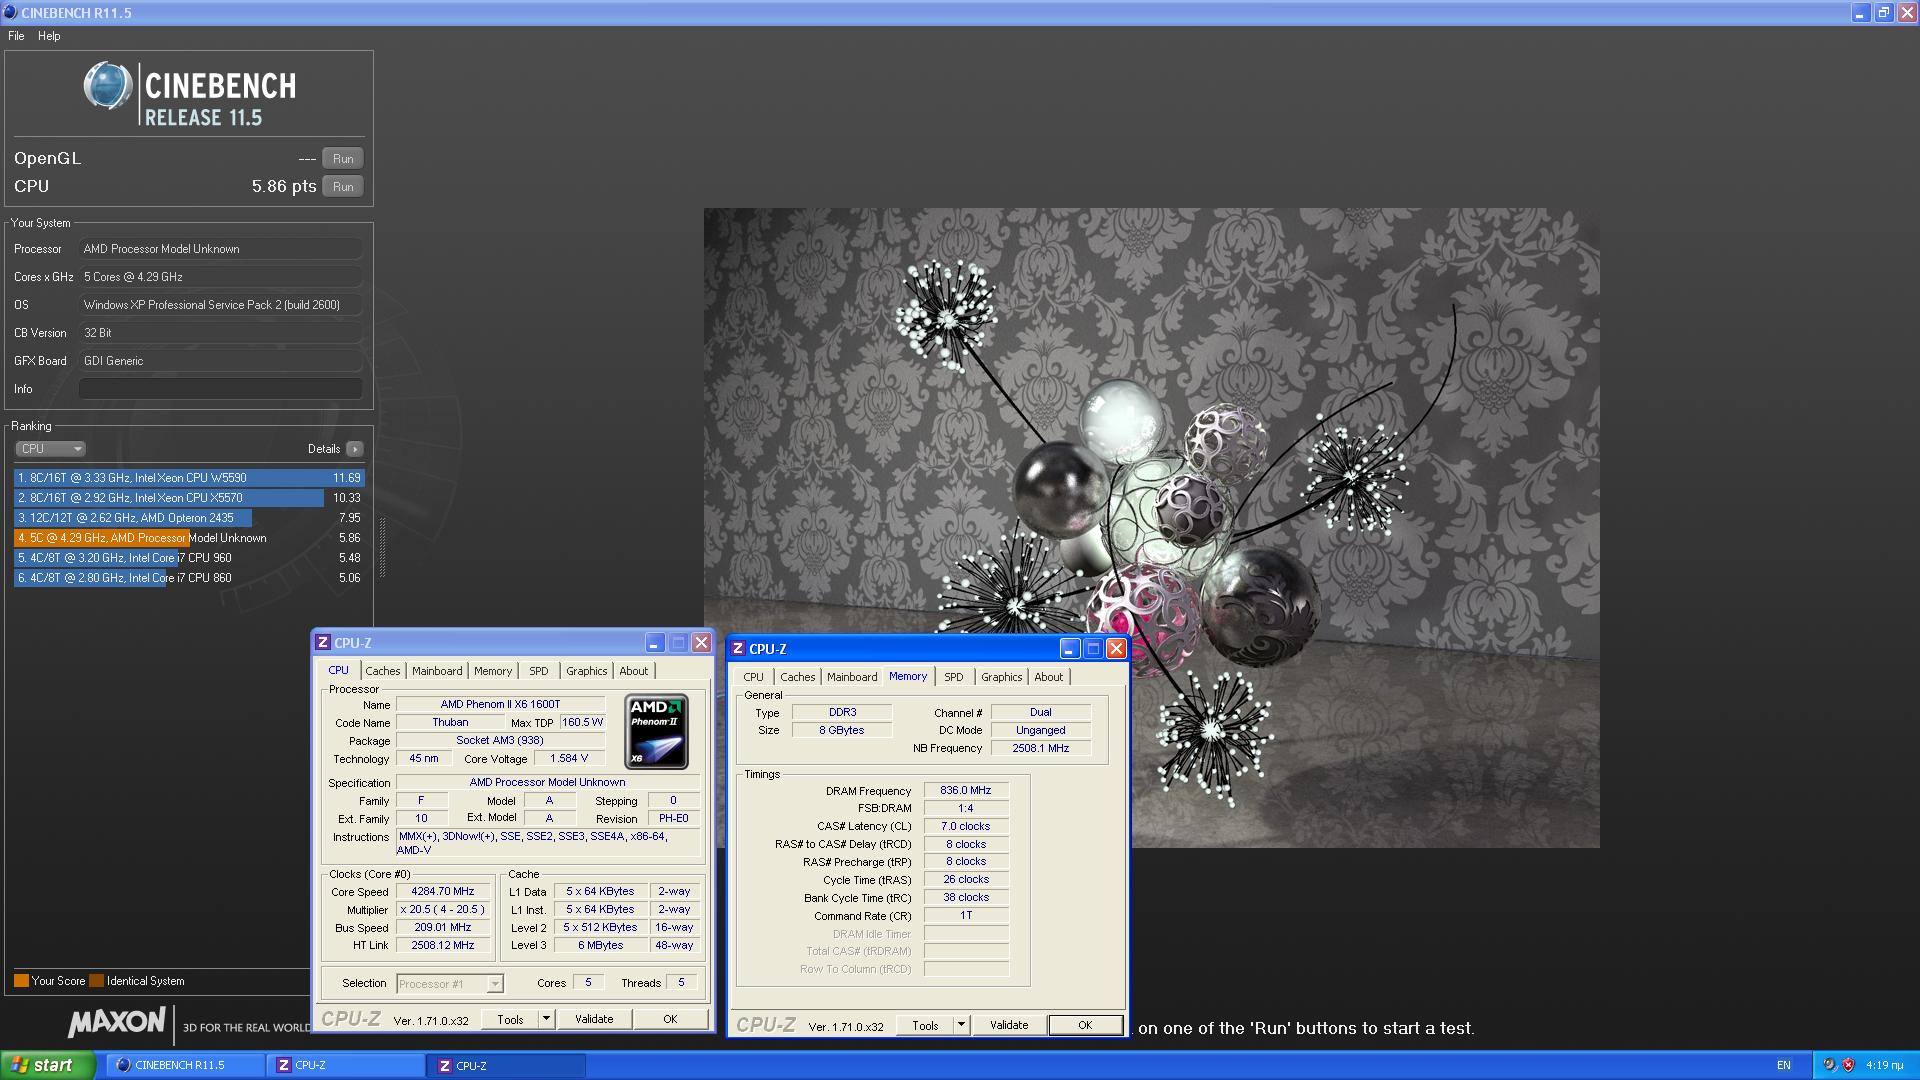Minimize the right CPU-Z window

pos(1070,649)
